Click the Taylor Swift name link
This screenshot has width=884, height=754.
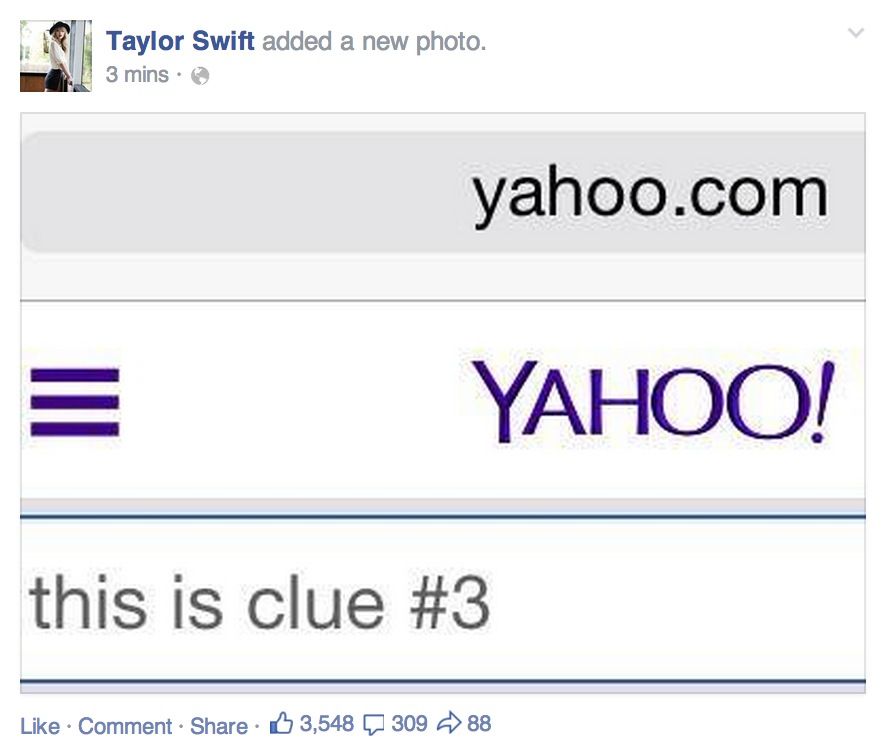tap(180, 41)
